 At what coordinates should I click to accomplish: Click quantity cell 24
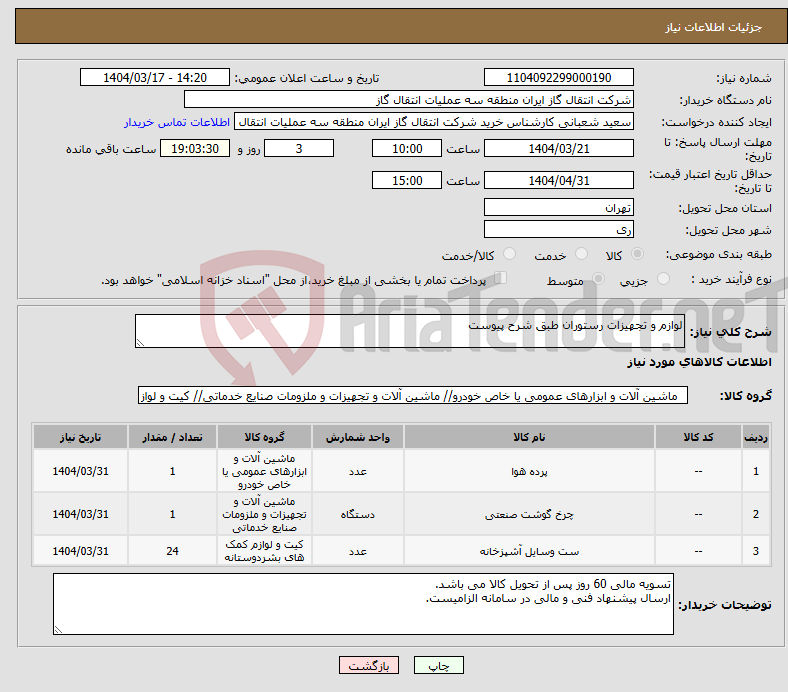pyautogui.click(x=172, y=551)
